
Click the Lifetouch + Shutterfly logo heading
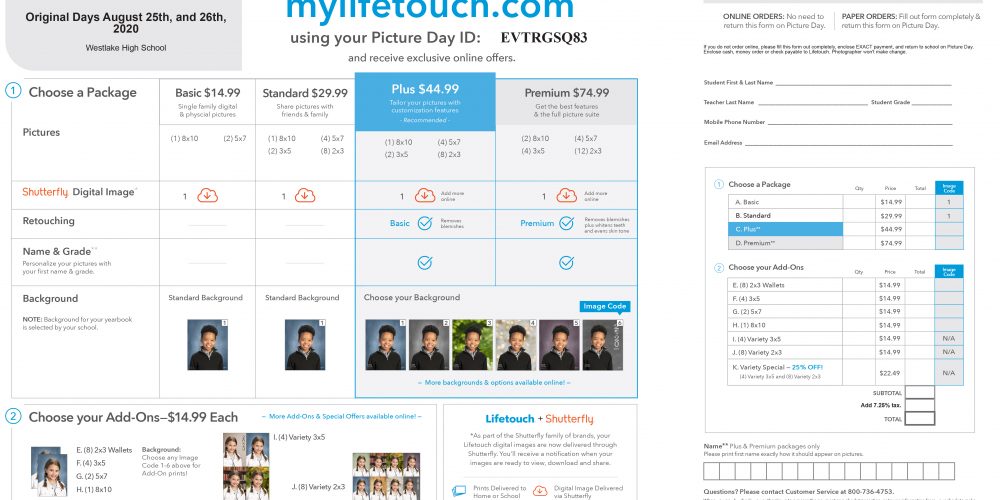click(x=539, y=419)
